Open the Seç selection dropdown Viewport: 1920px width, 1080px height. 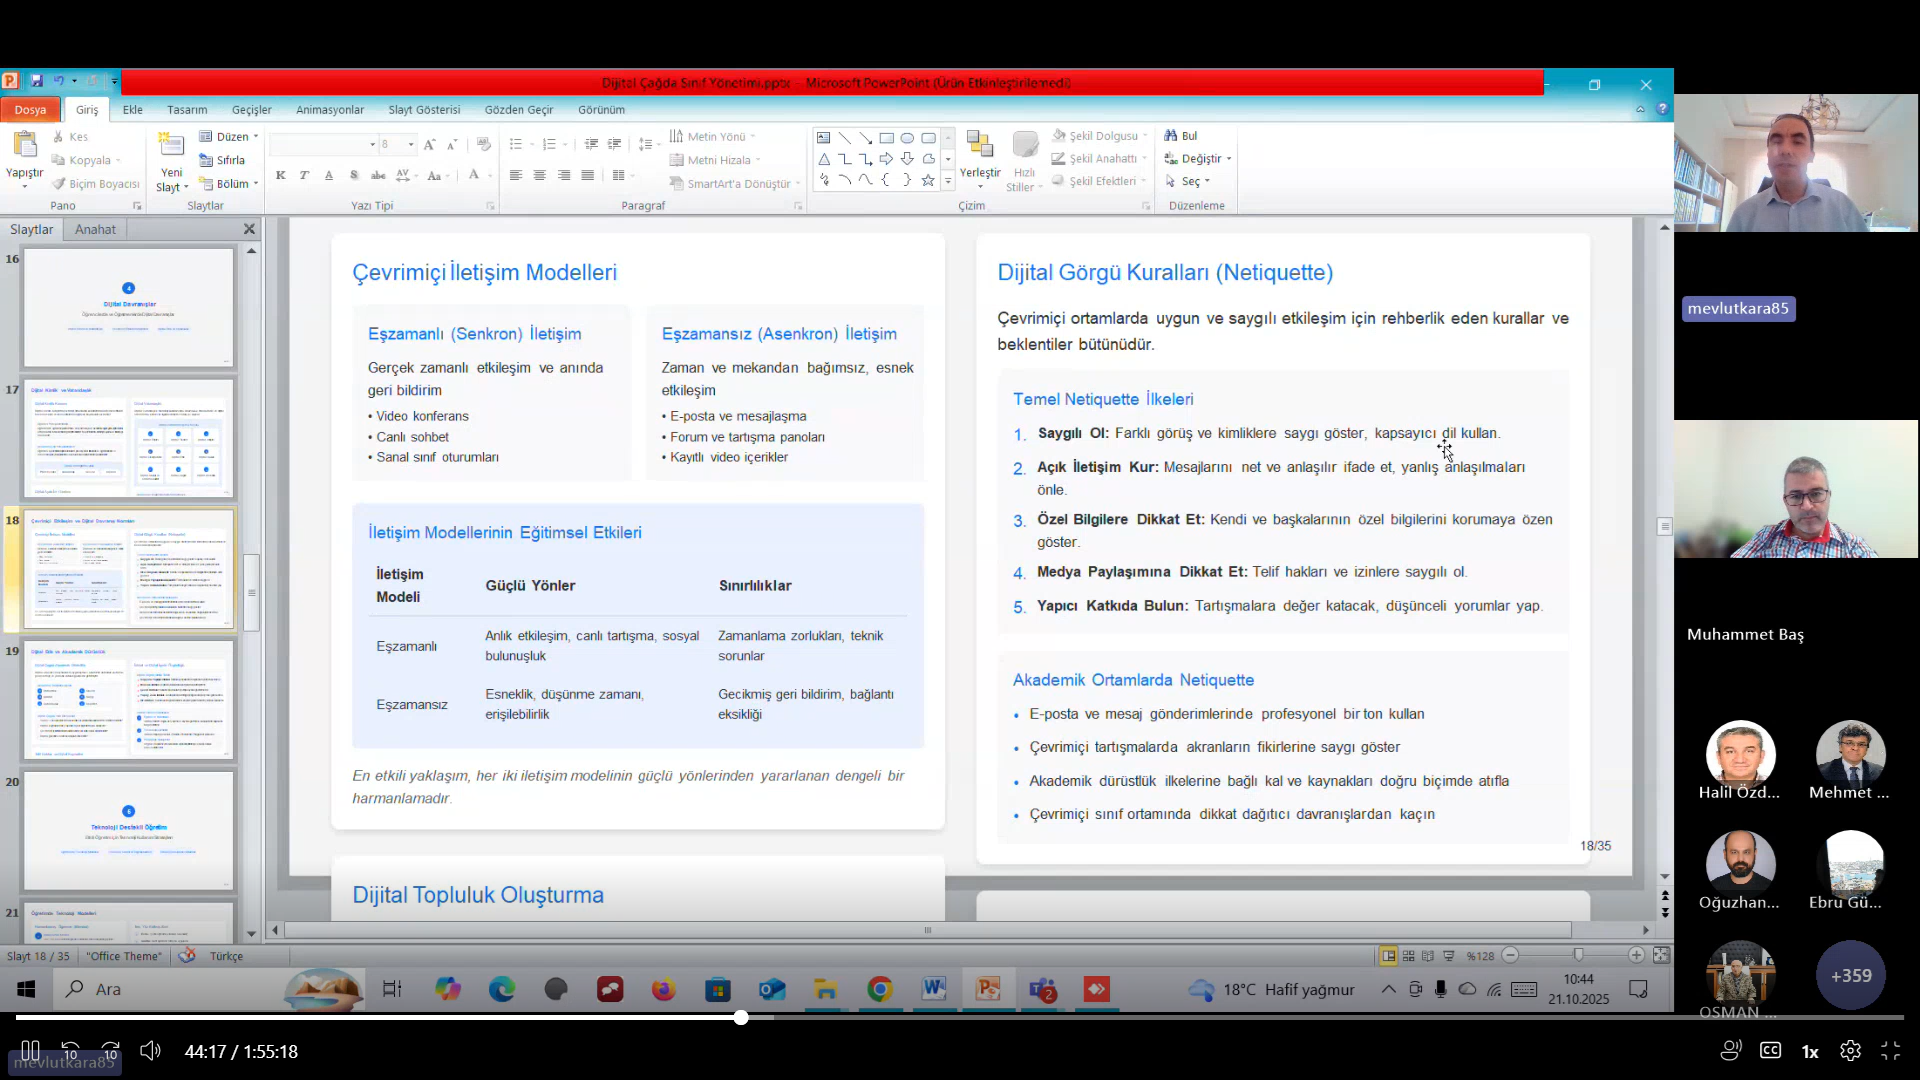pos(1190,182)
